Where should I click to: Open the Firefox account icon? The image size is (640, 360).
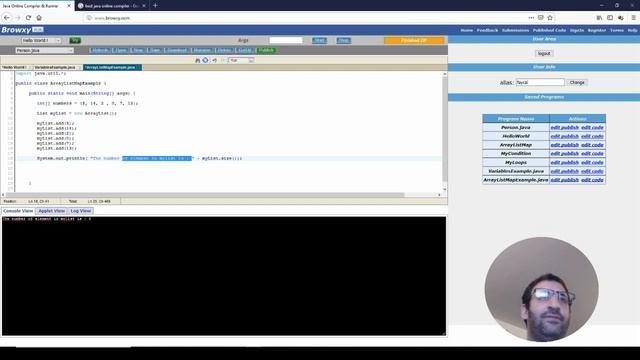620,18
